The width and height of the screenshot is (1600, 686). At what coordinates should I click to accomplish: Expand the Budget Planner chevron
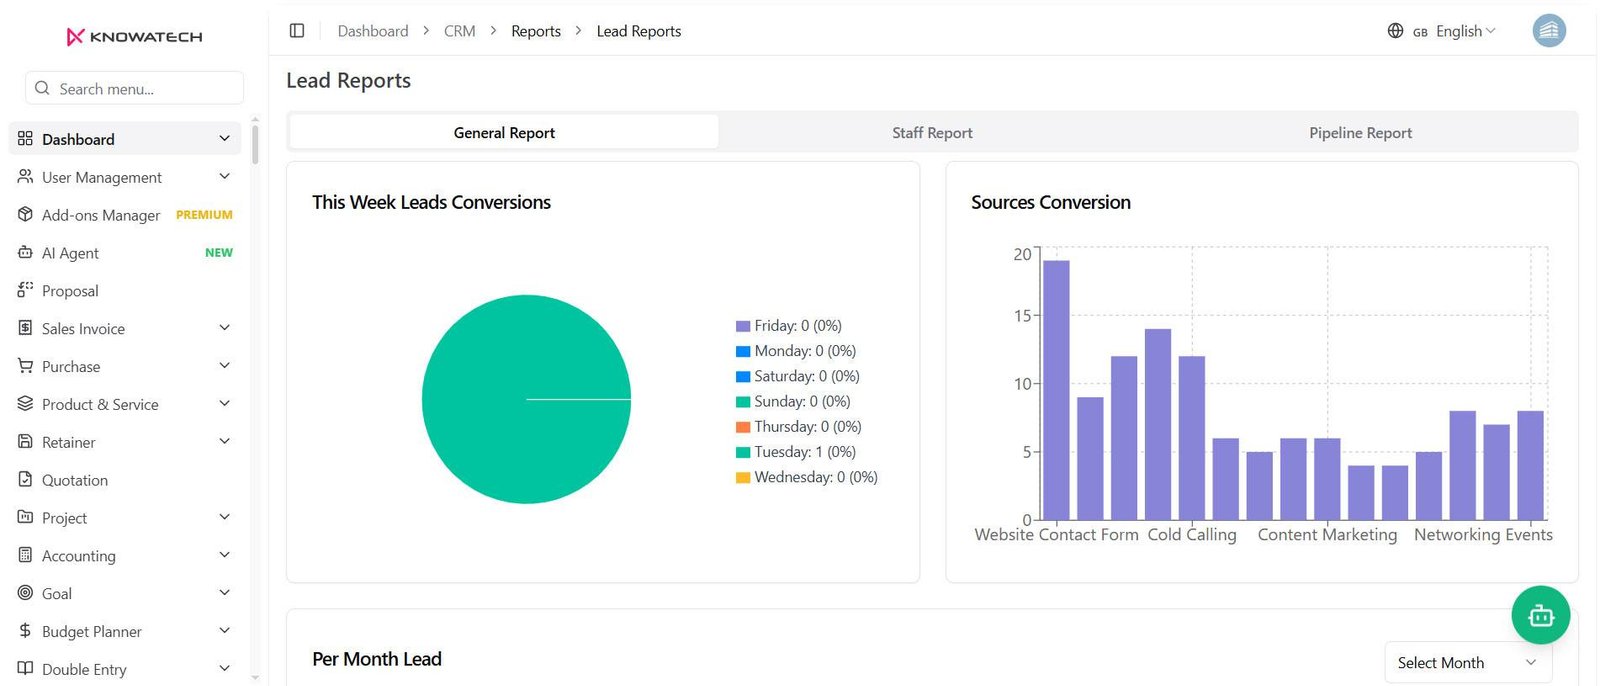pyautogui.click(x=224, y=631)
